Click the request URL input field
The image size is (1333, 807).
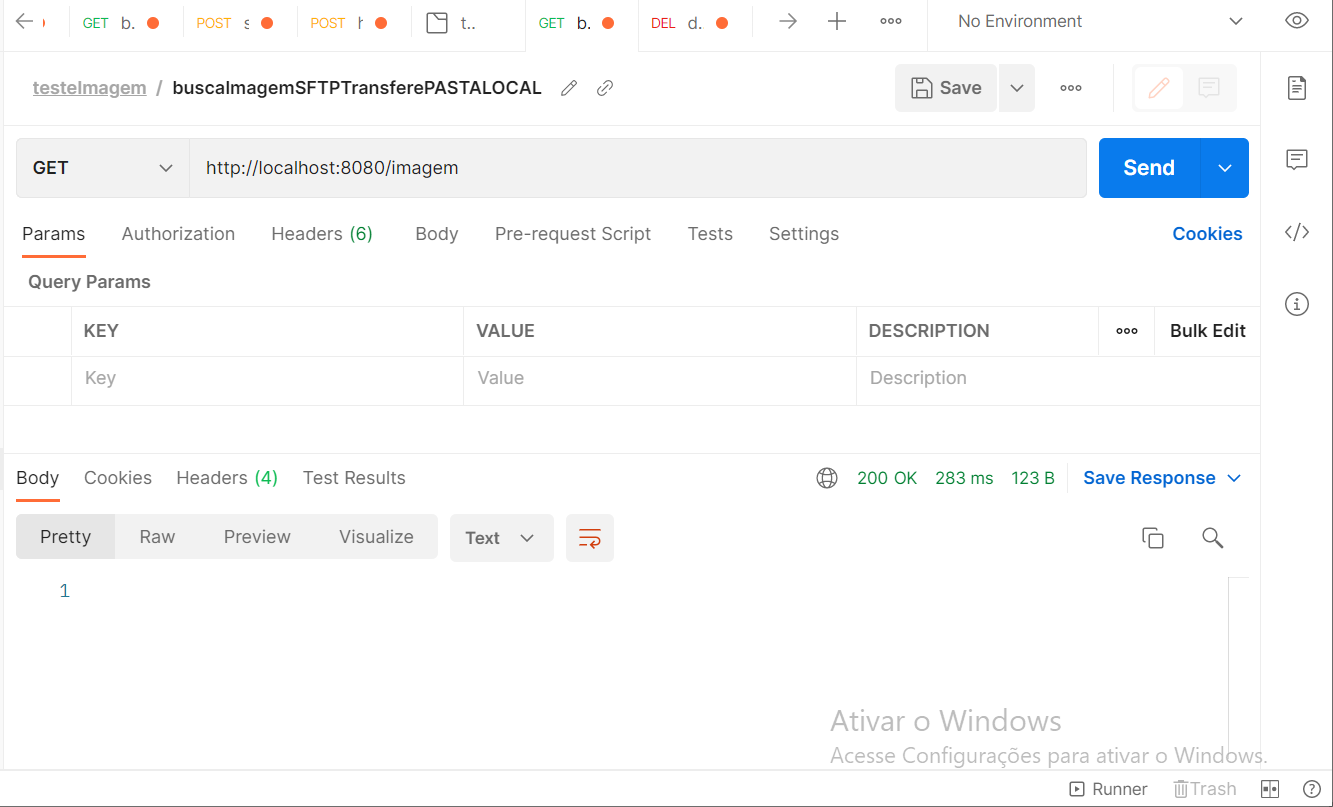[638, 168]
